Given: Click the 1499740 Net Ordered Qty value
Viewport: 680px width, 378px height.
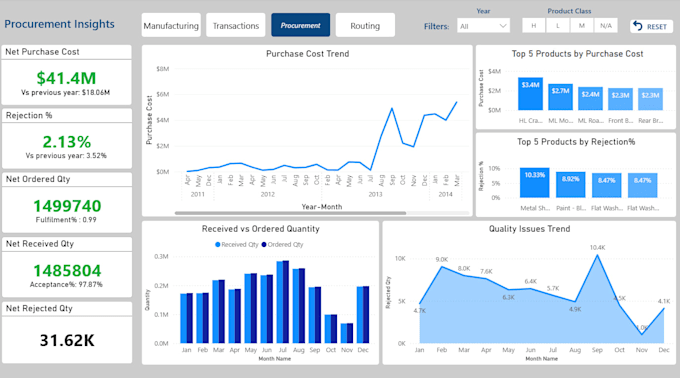Looking at the screenshot, I should tap(67, 206).
